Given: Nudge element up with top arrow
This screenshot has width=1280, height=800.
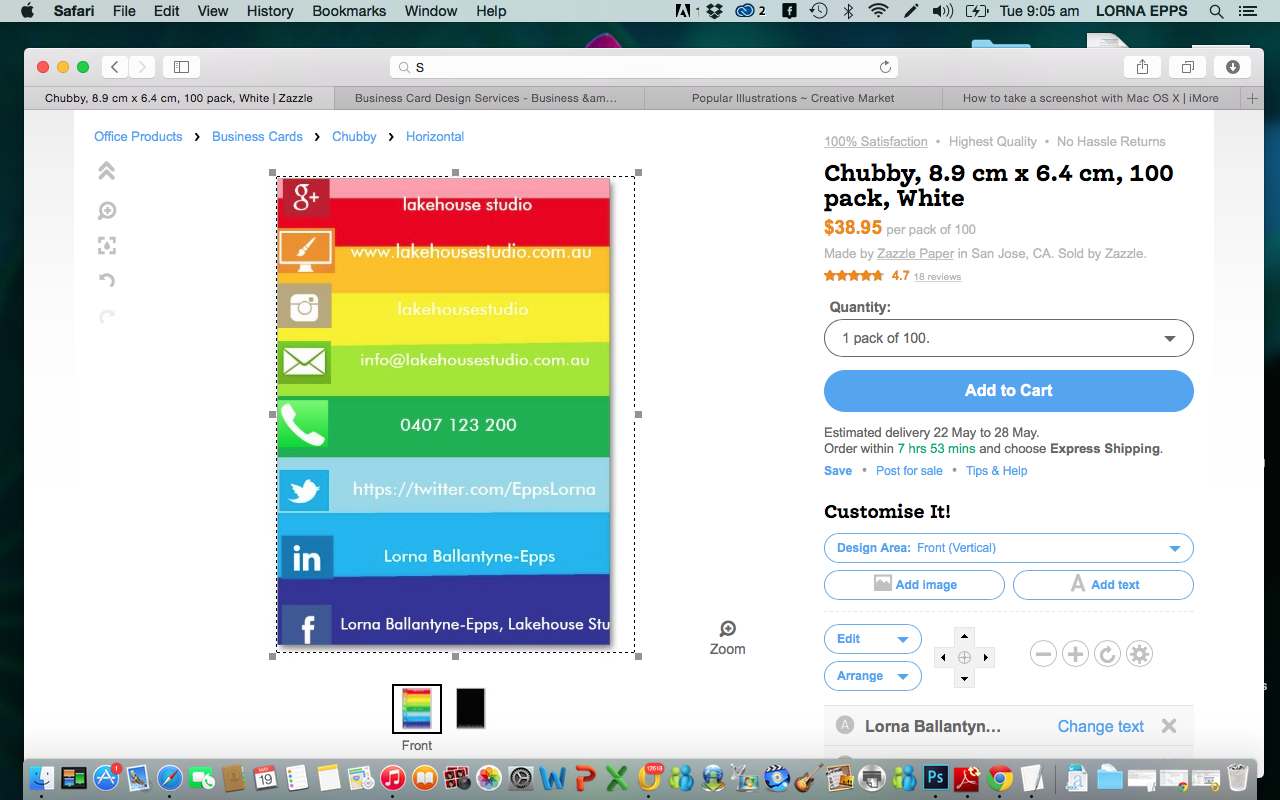Looking at the screenshot, I should (x=964, y=636).
